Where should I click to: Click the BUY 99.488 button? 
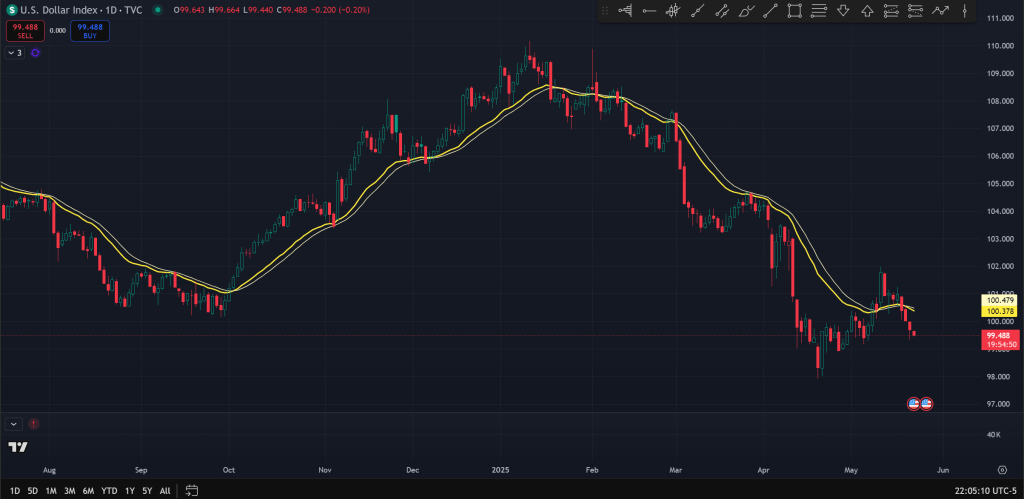coord(90,30)
